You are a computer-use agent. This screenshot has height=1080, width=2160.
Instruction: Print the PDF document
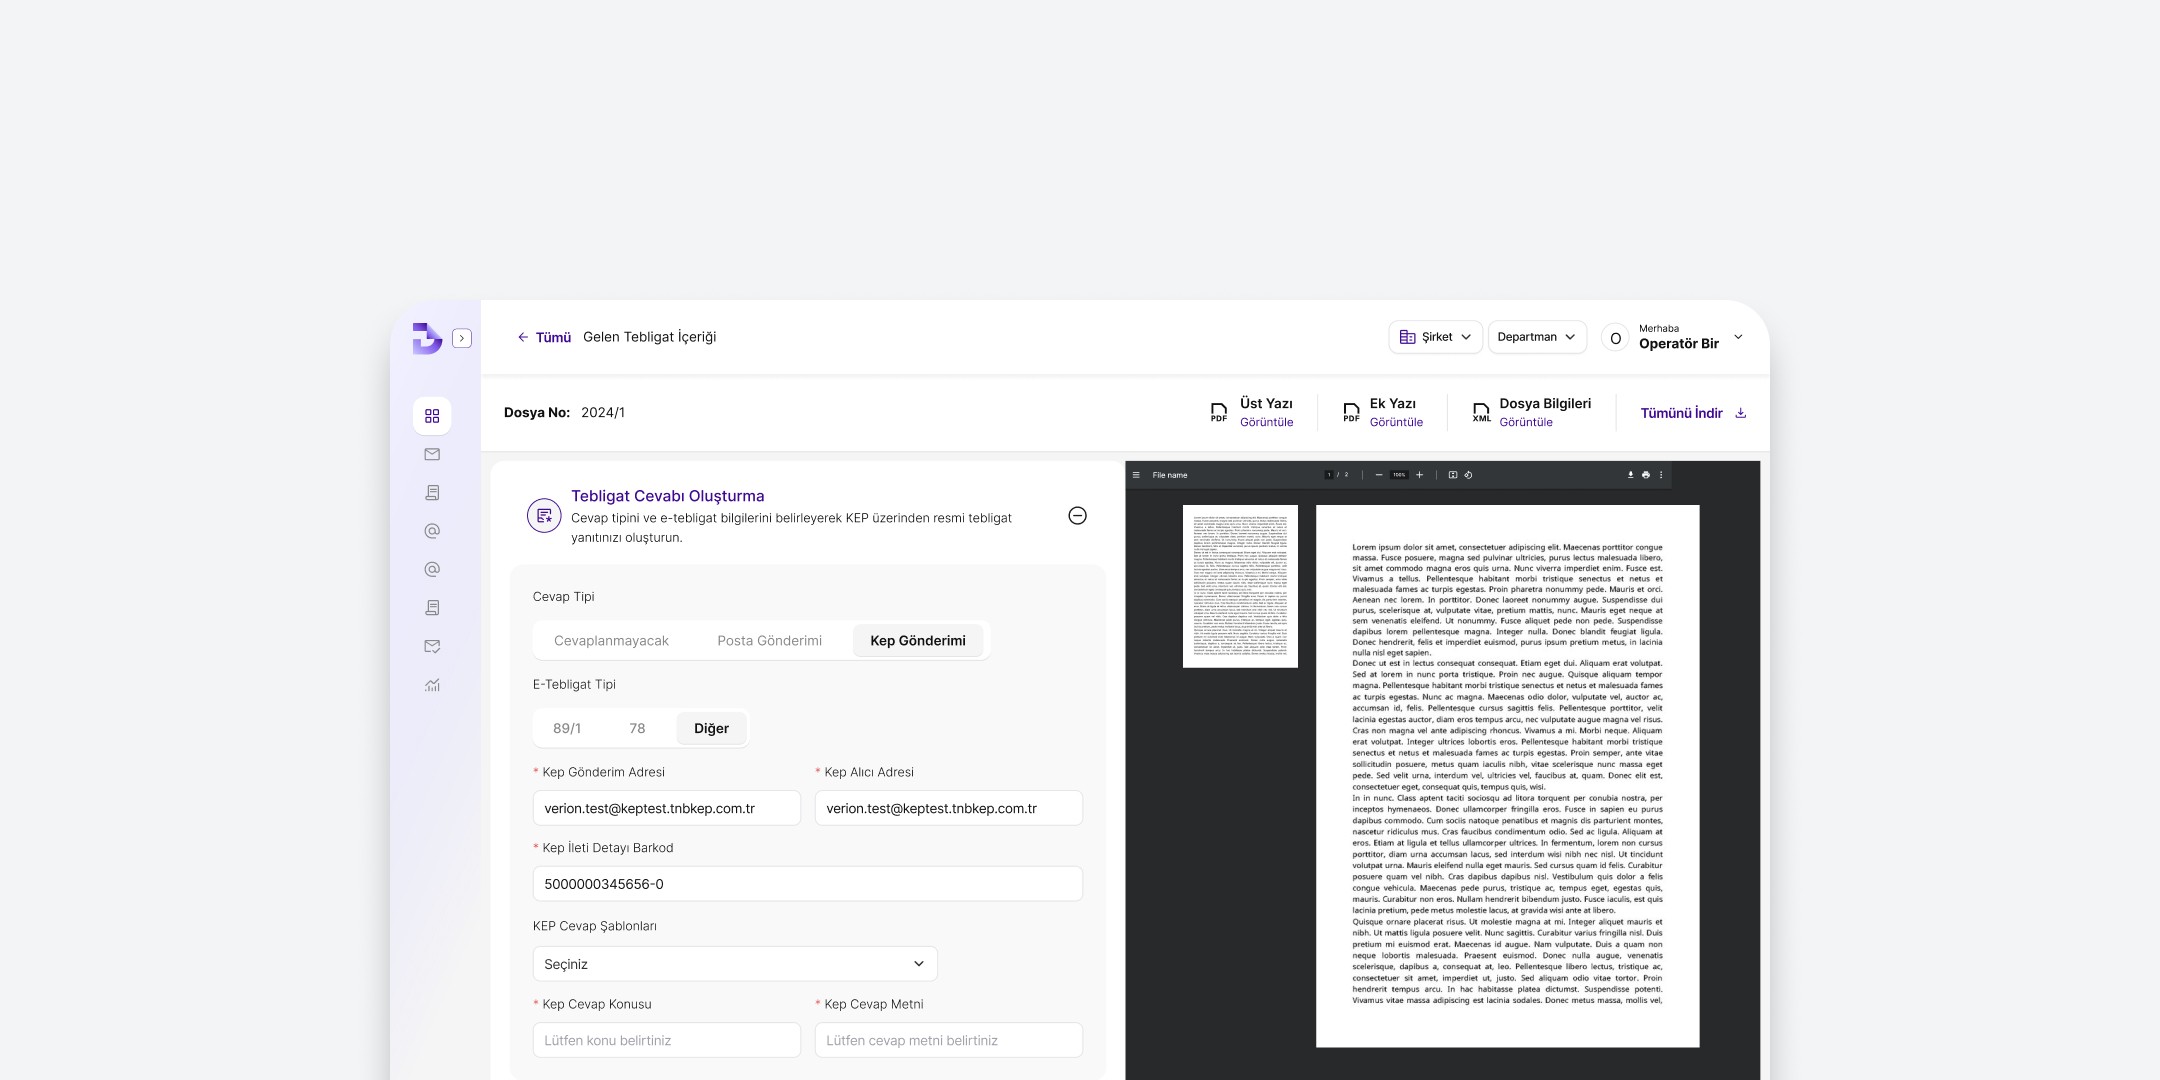click(x=1645, y=475)
